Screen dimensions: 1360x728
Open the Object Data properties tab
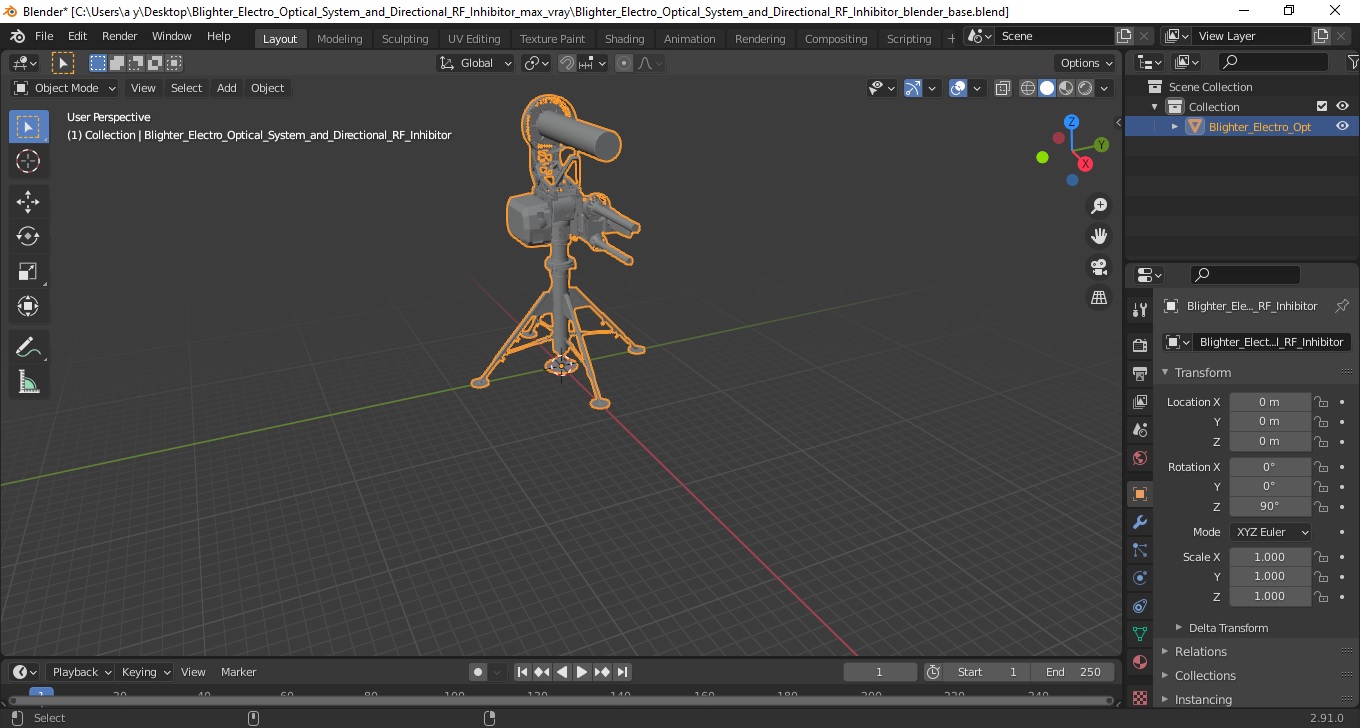1140,634
